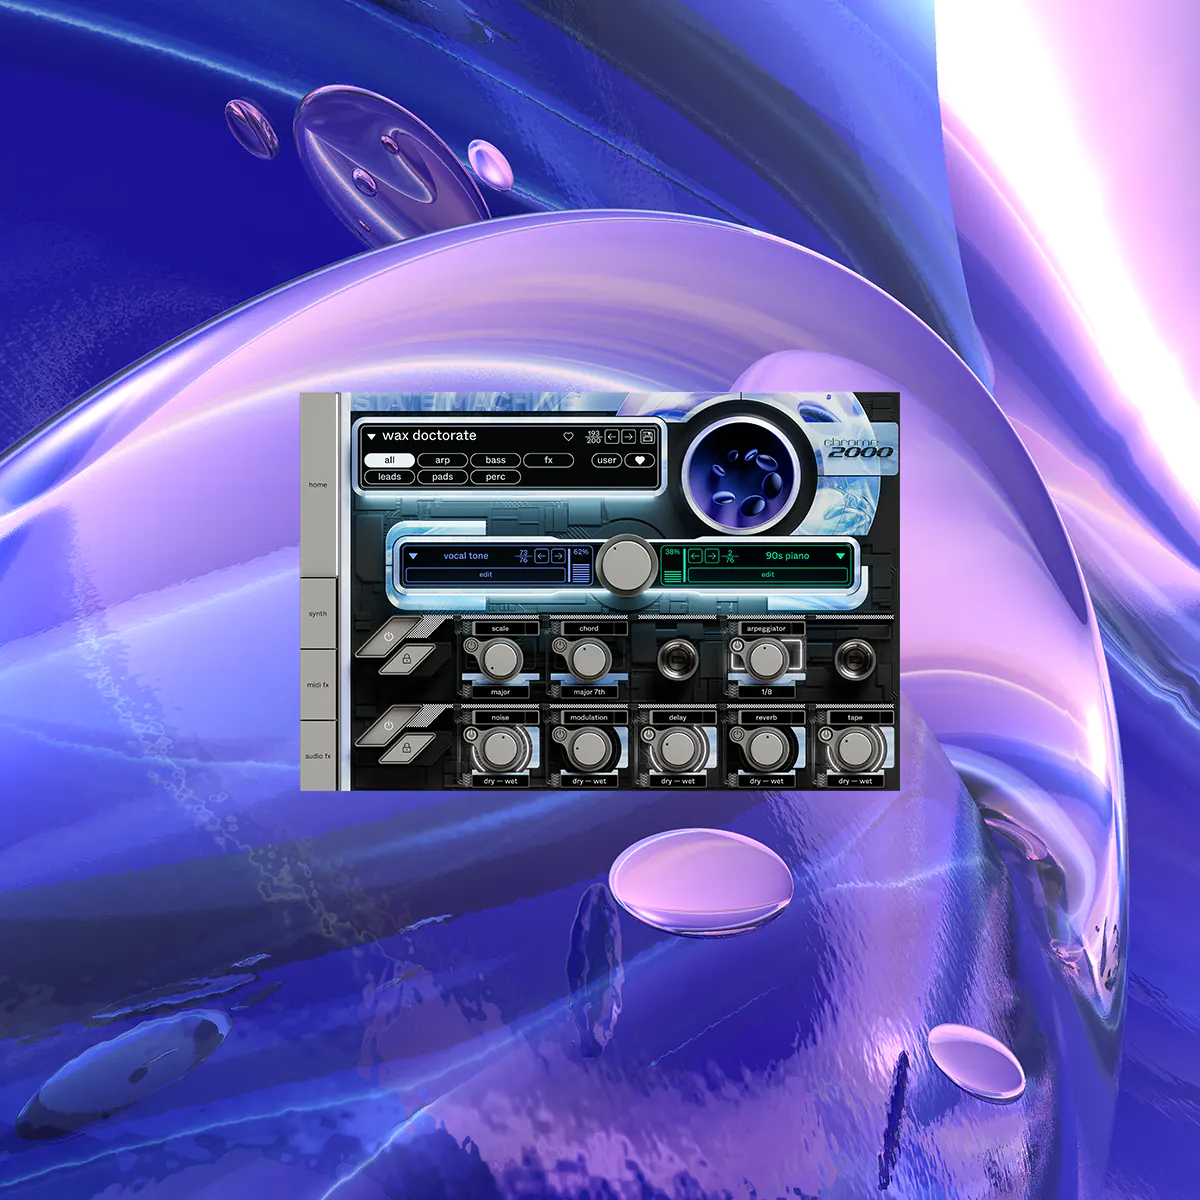The image size is (1200, 1200).
Task: Step to next vocal tone layer sound
Action: [x=558, y=556]
